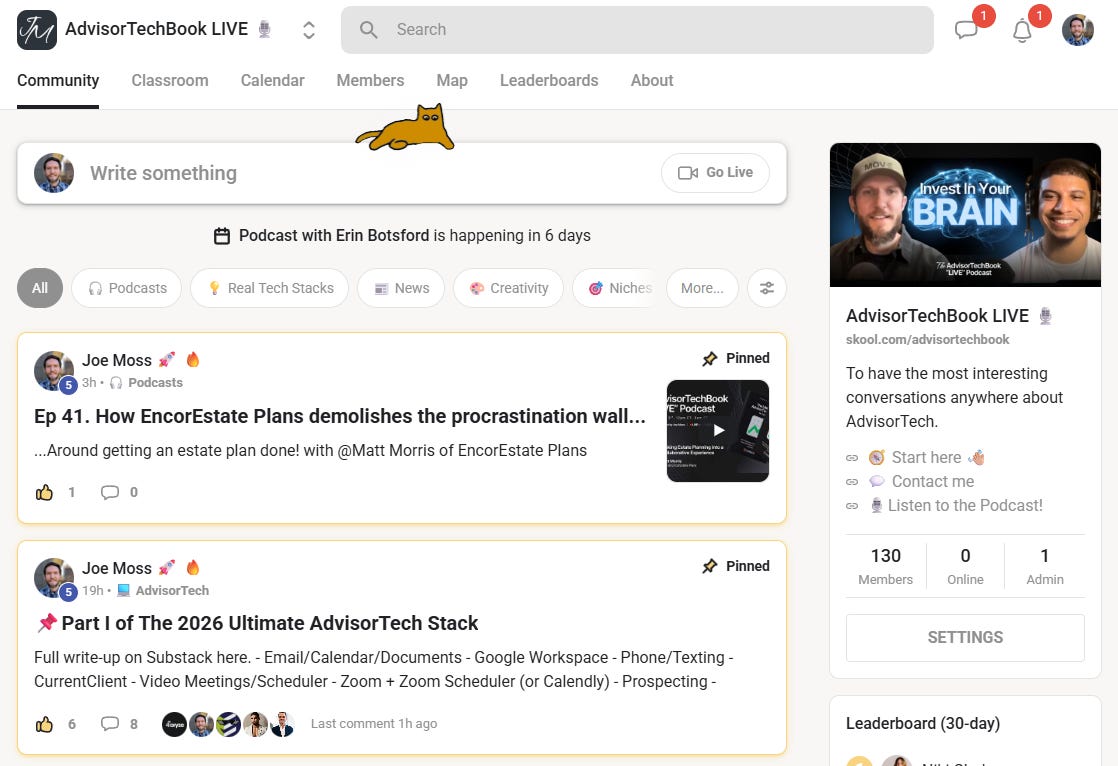Click the magnifying glass search icon
Screen dimensions: 1118x766
click(369, 30)
